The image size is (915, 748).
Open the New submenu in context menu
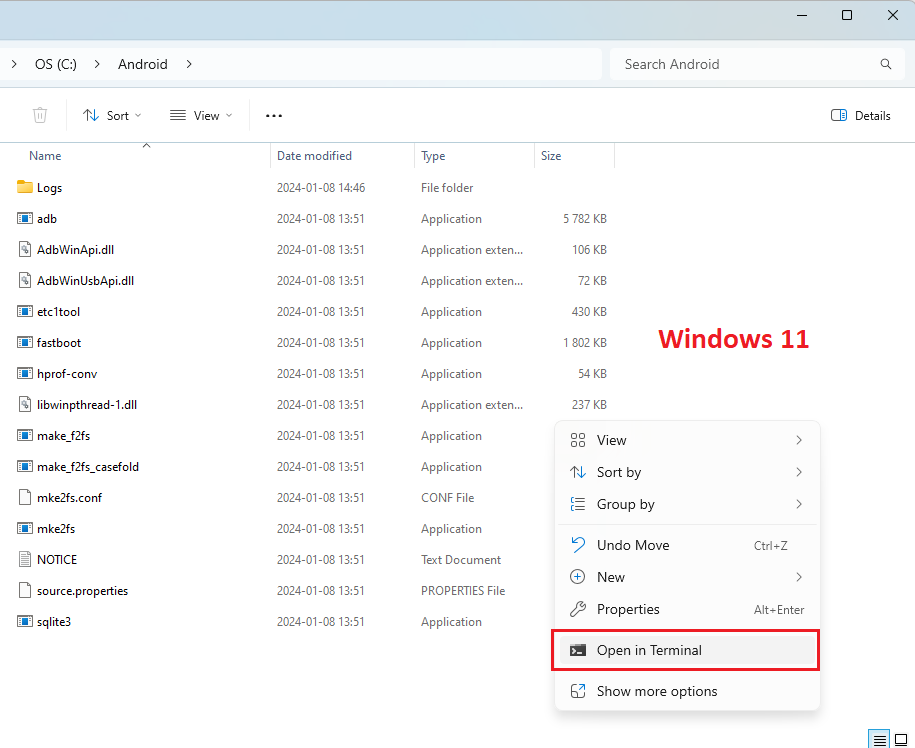687,577
